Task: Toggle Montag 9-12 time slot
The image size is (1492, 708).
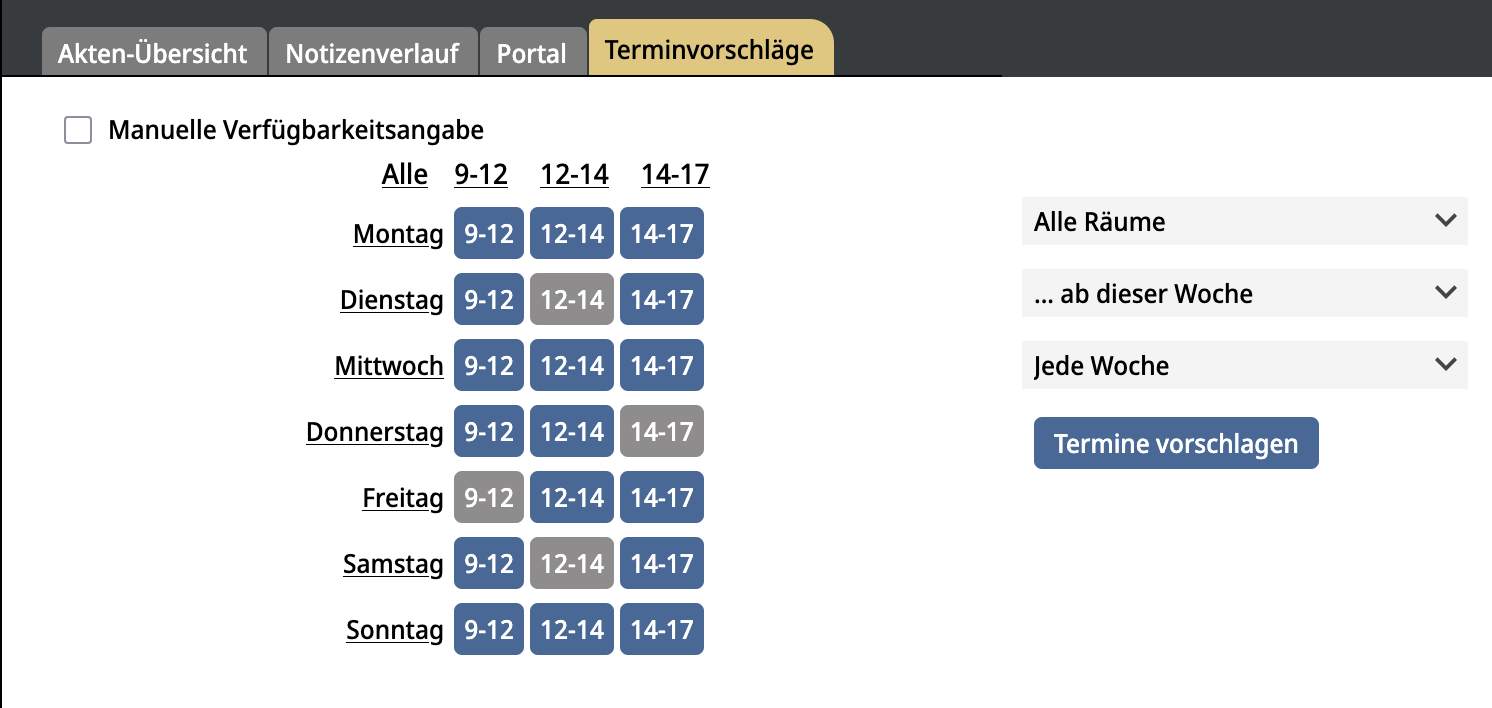Action: click(x=488, y=234)
